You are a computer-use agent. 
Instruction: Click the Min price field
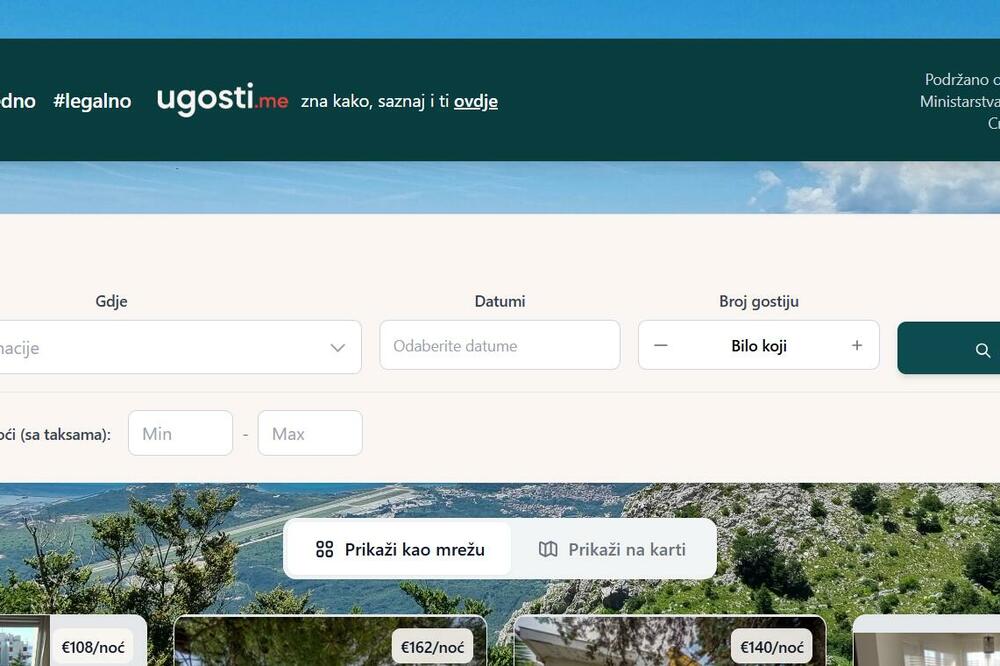click(x=180, y=433)
